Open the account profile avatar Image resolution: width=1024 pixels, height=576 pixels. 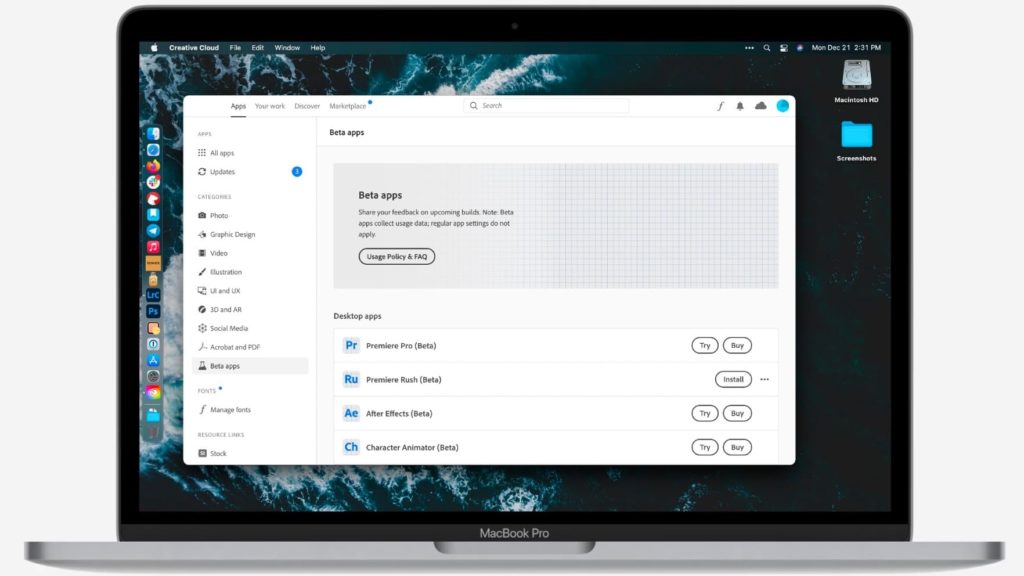pos(782,106)
